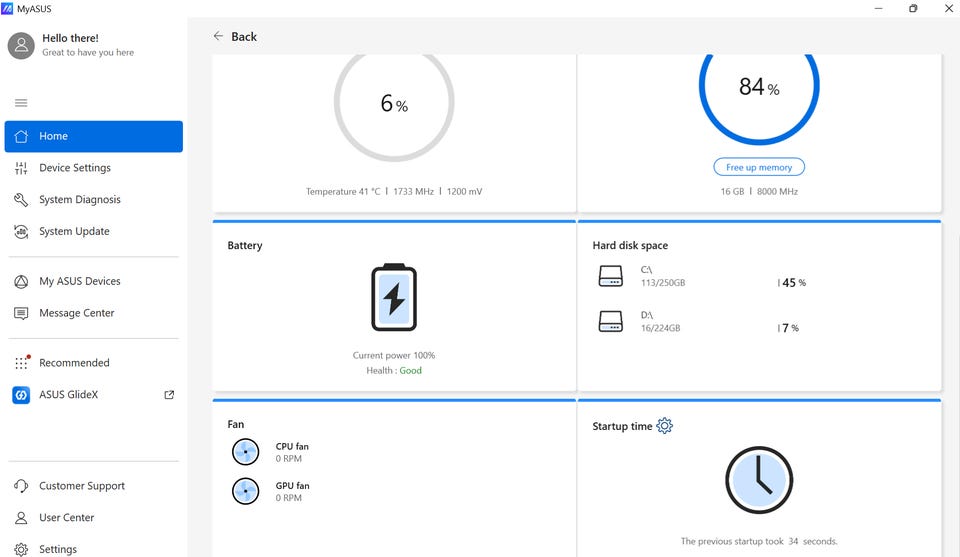
Task: Click the battery charging icon
Action: coord(394,297)
